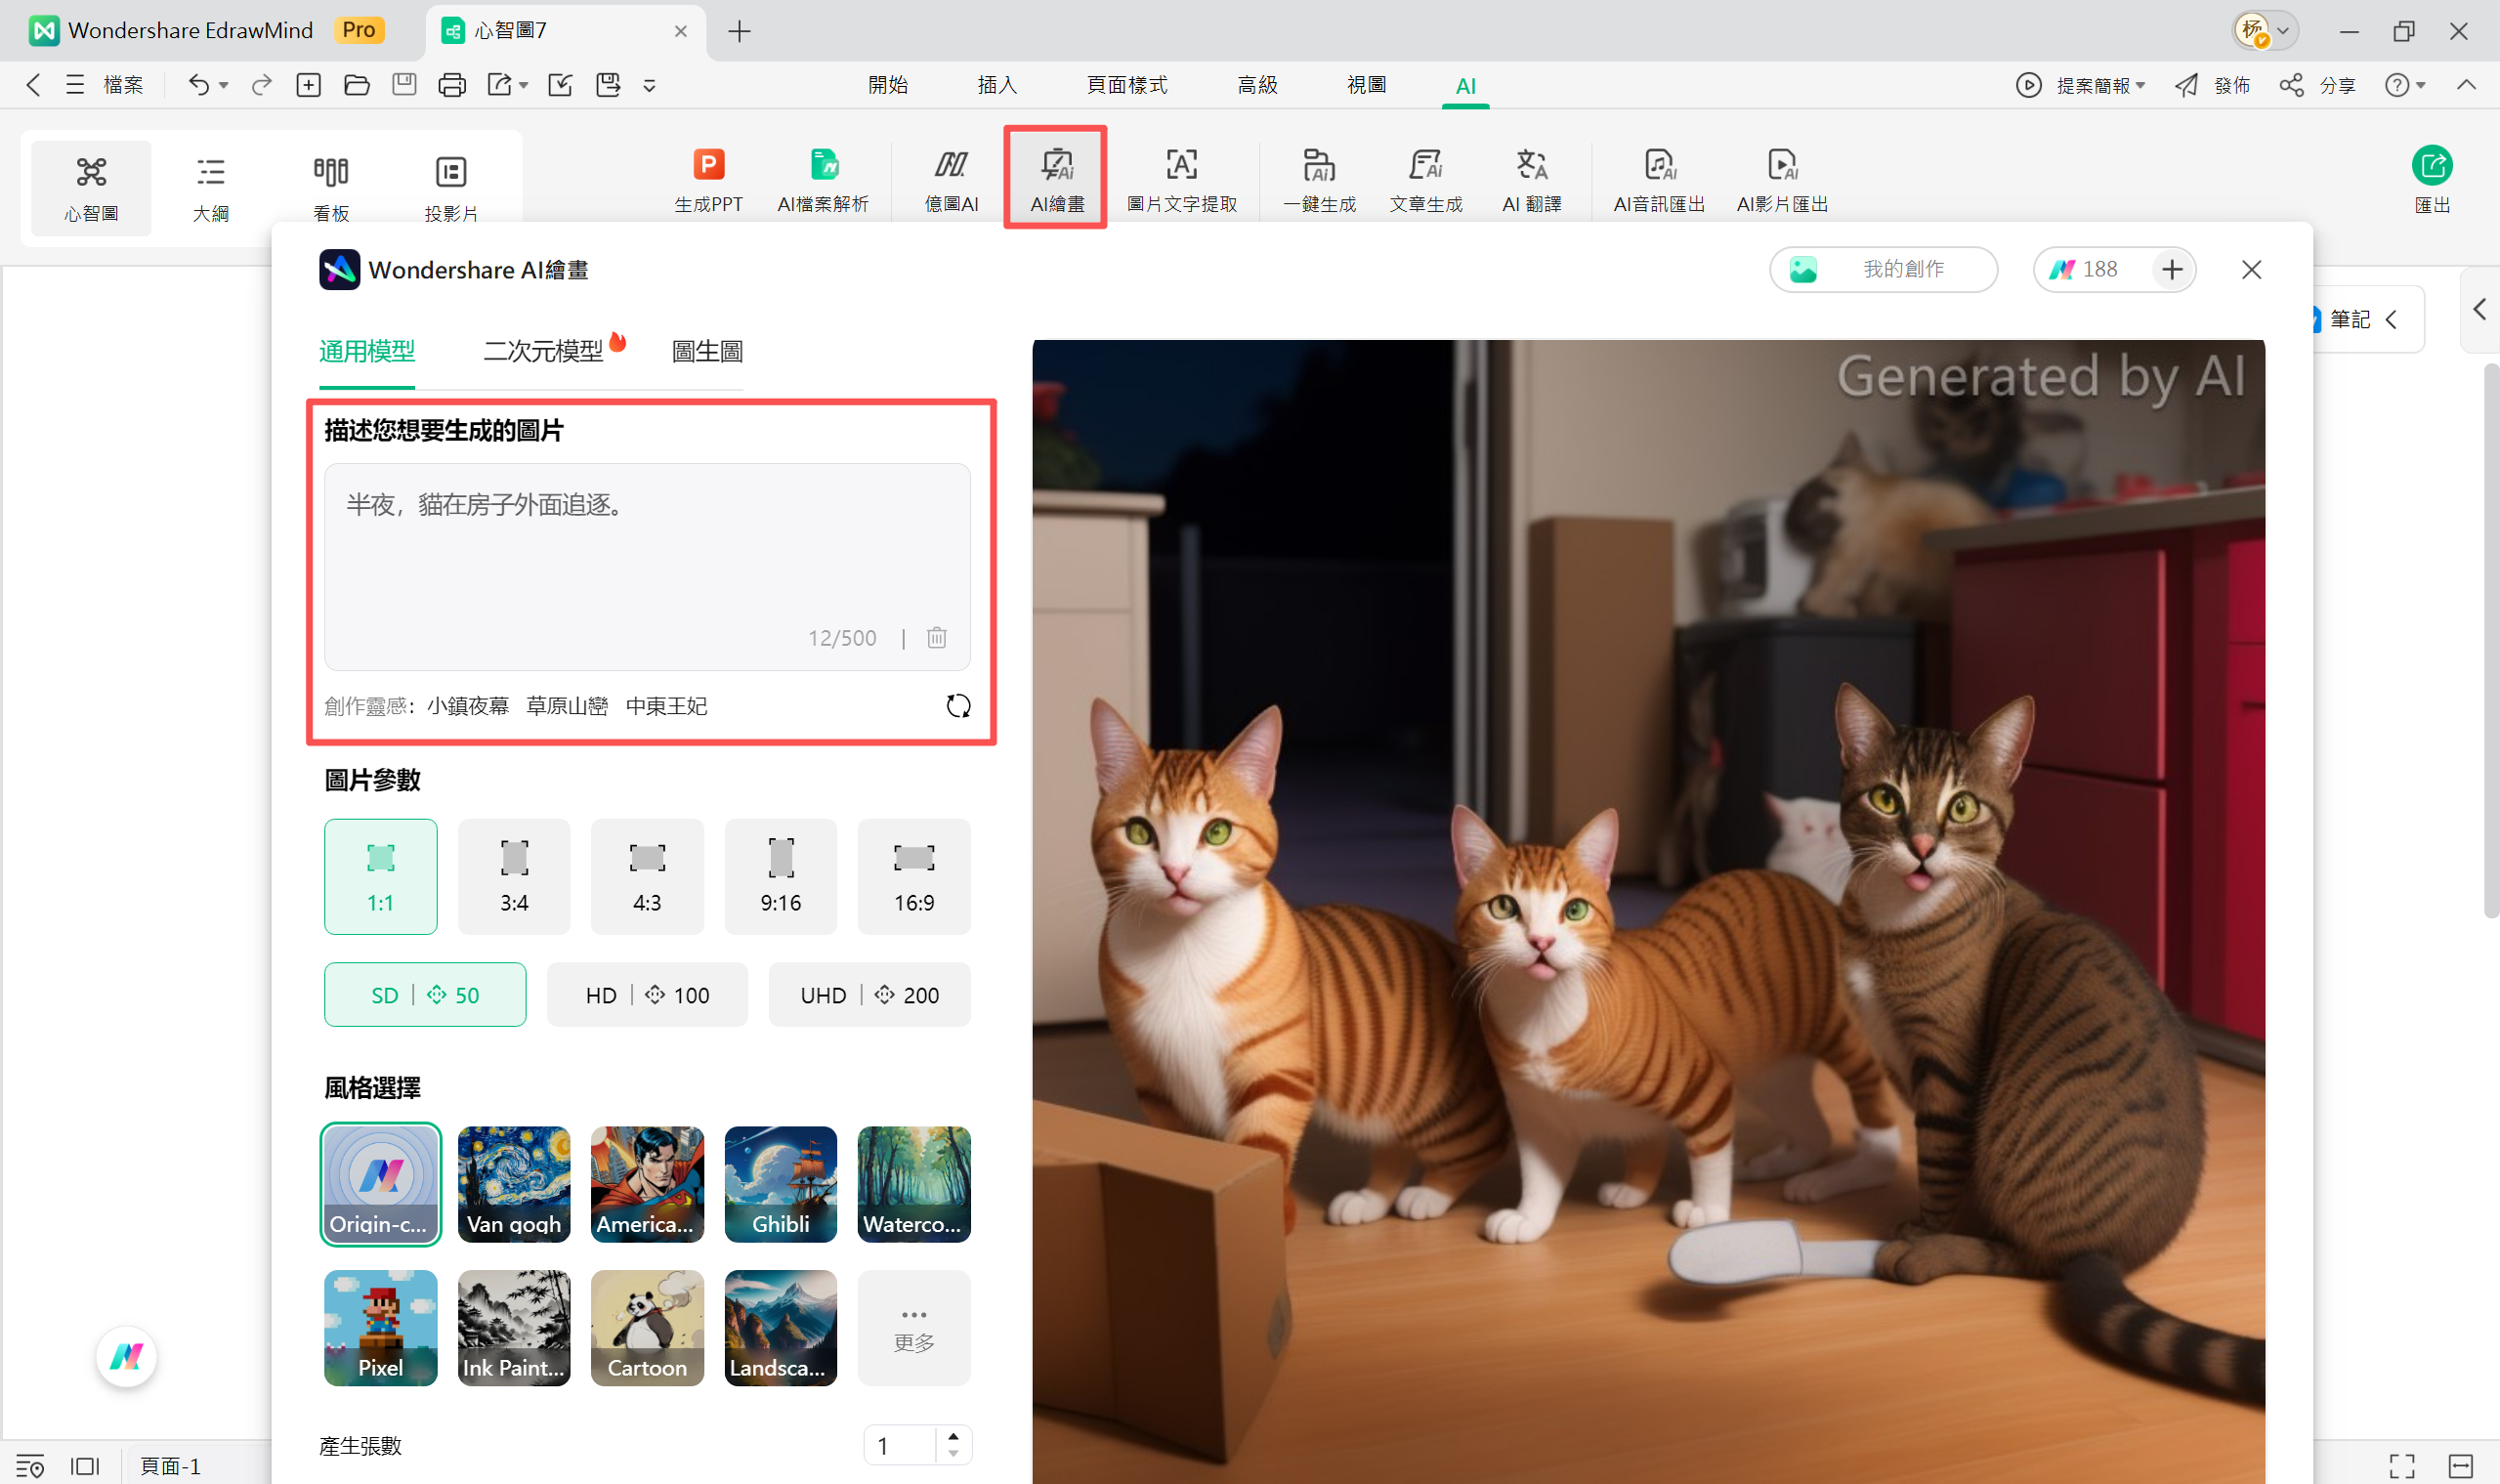Pick the Van Gogh style thumbnail

tap(514, 1184)
